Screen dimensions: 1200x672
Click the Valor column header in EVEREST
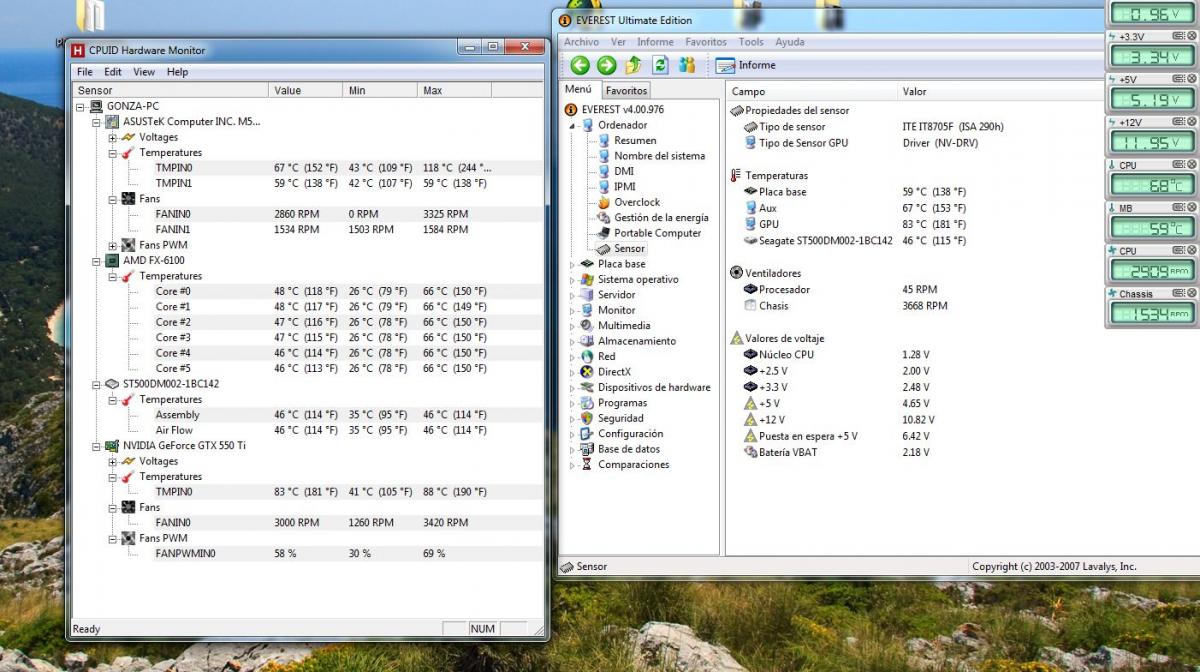(1047, 91)
